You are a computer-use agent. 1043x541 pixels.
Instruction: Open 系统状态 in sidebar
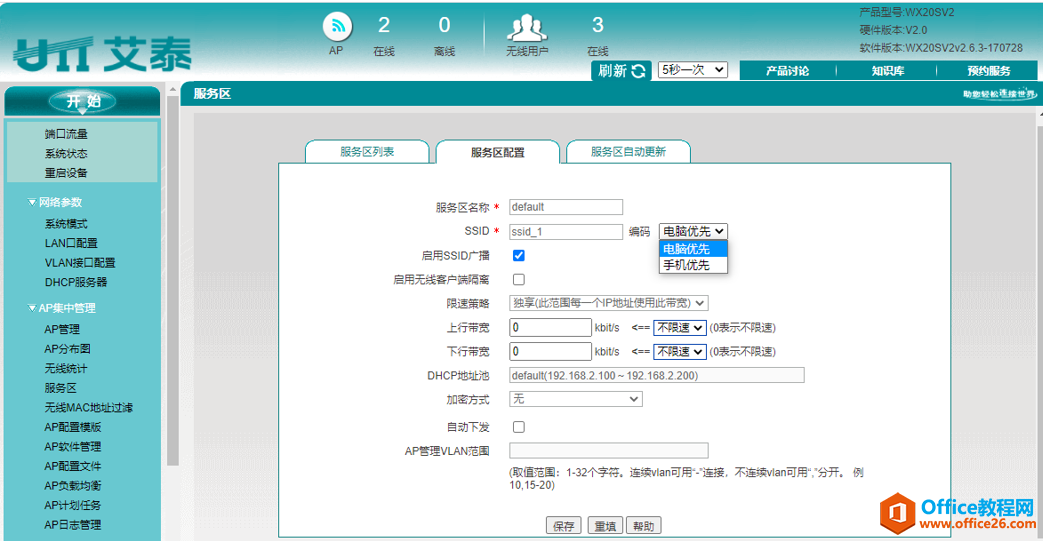[66, 154]
